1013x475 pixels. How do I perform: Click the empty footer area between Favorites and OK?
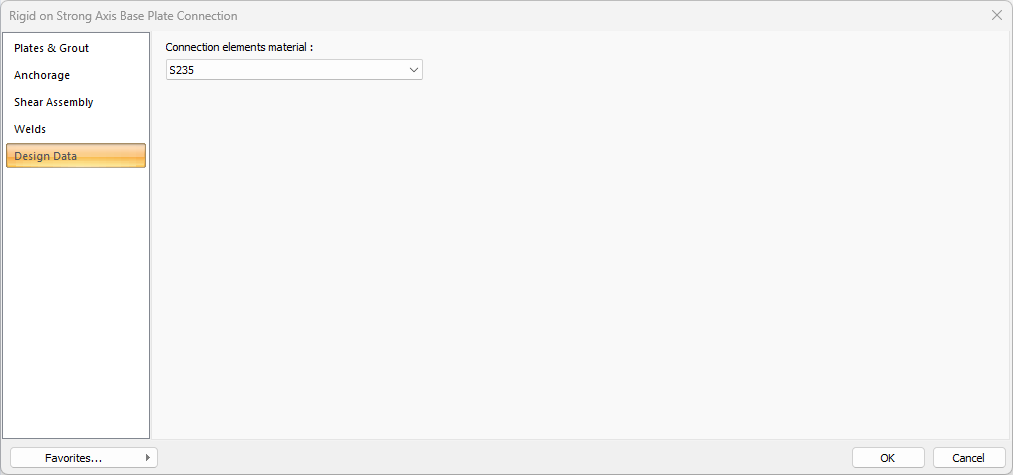[500, 458]
